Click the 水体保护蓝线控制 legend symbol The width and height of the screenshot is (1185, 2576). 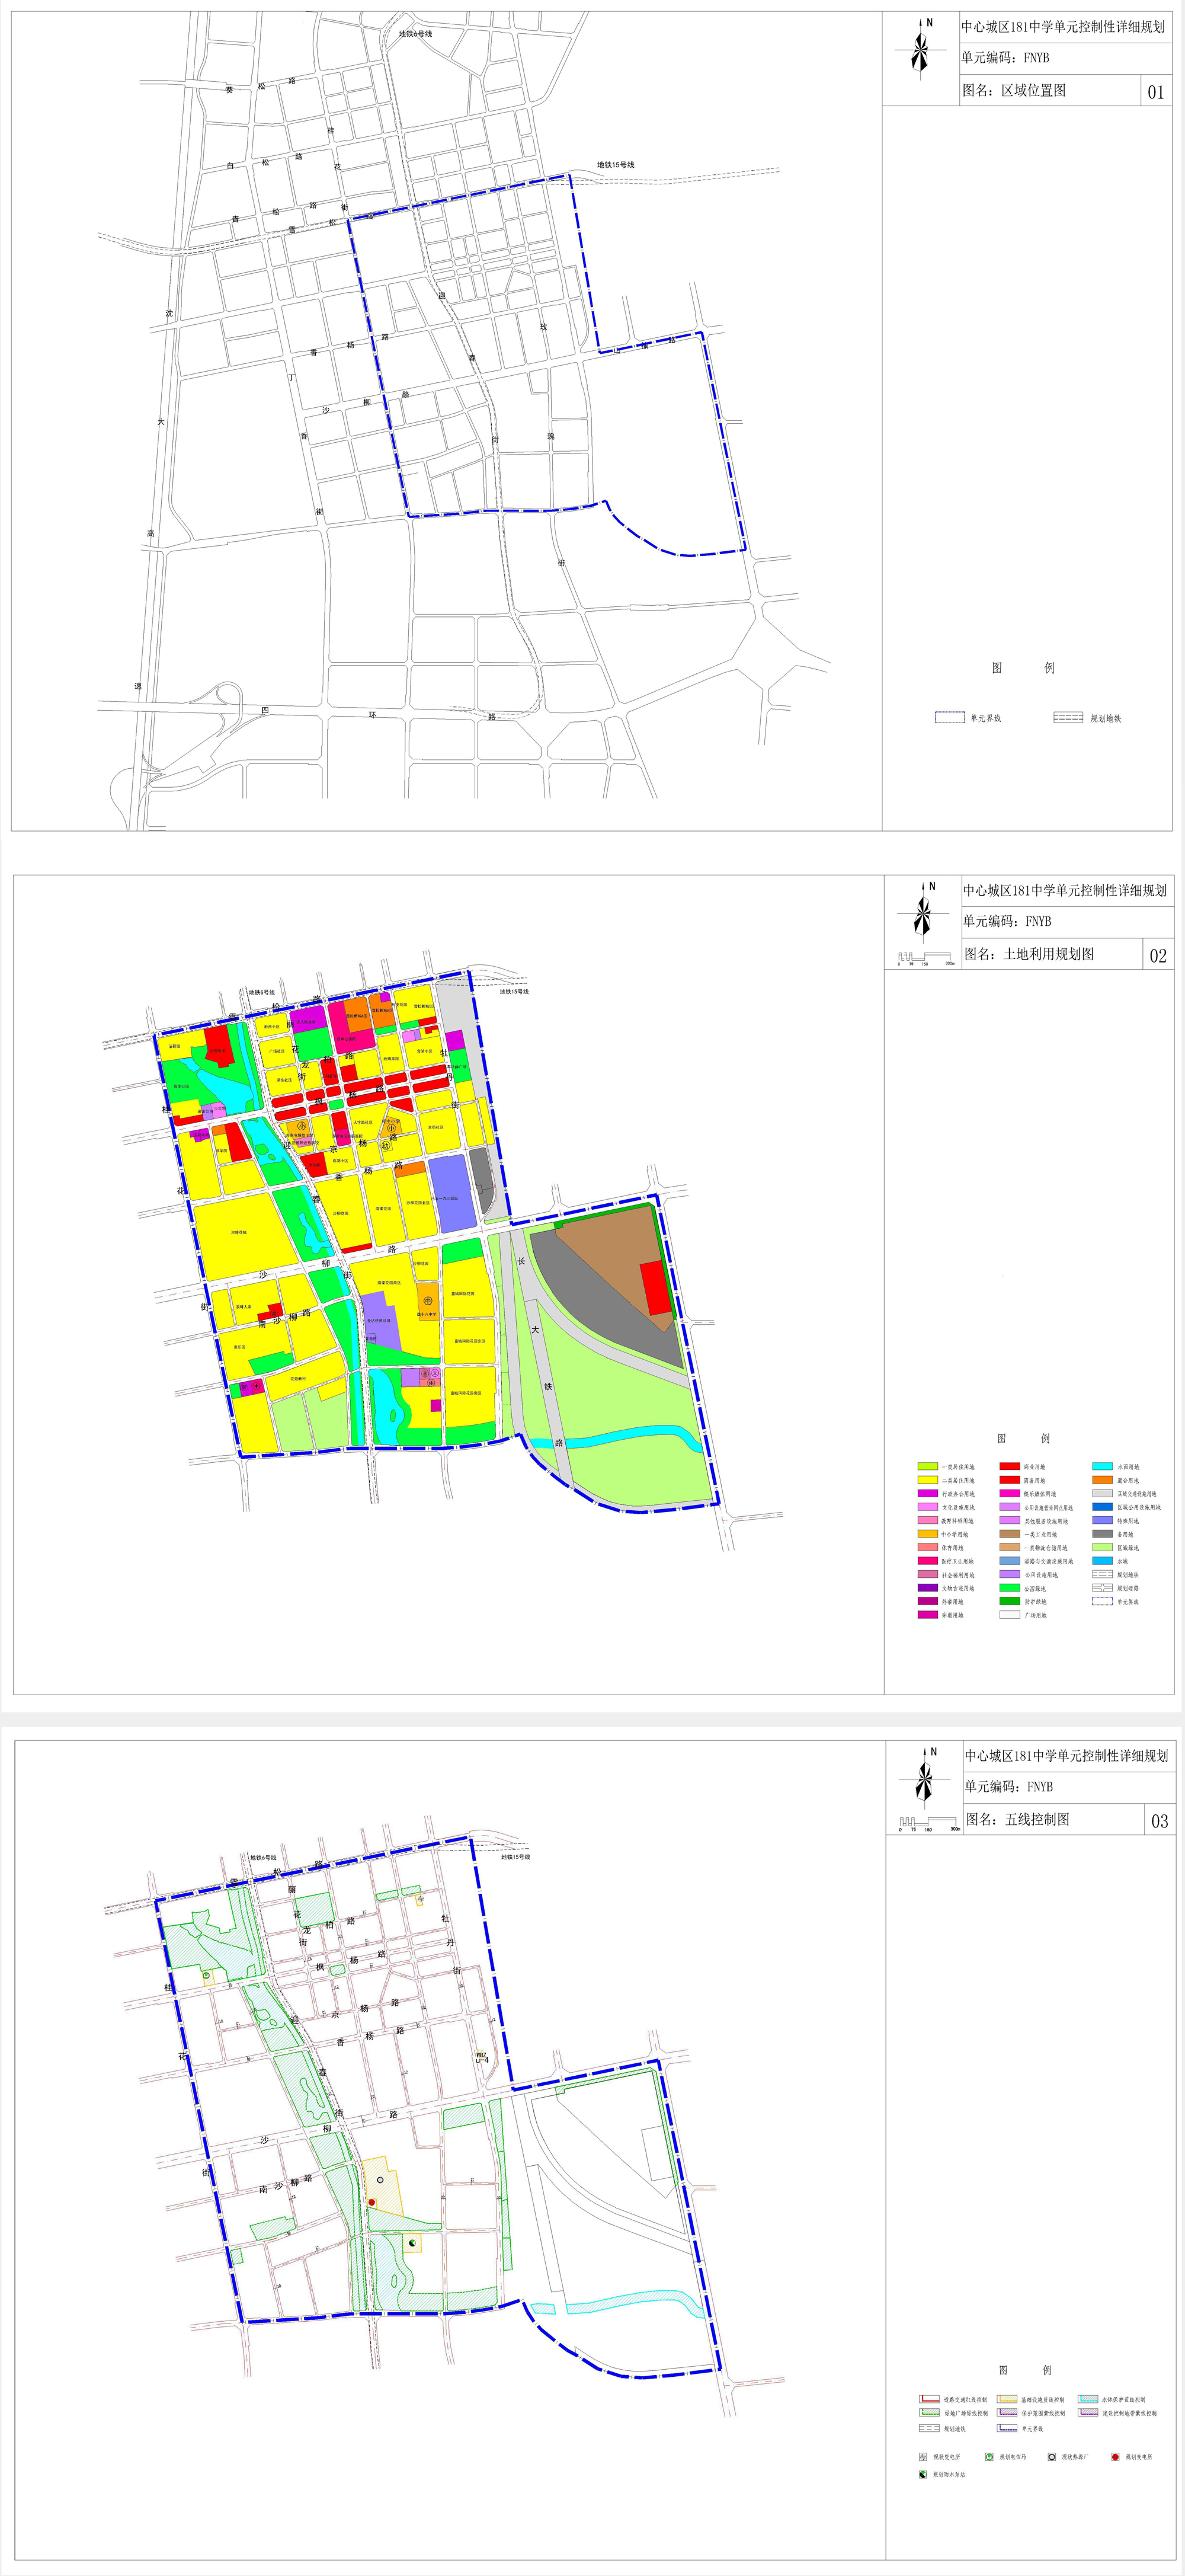1087,2399
